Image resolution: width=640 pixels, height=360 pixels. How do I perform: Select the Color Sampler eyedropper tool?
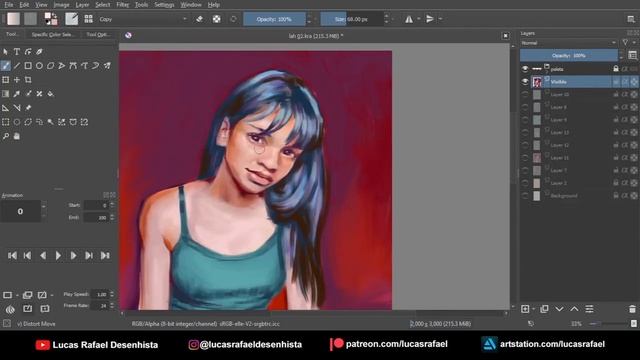[x=17, y=94]
